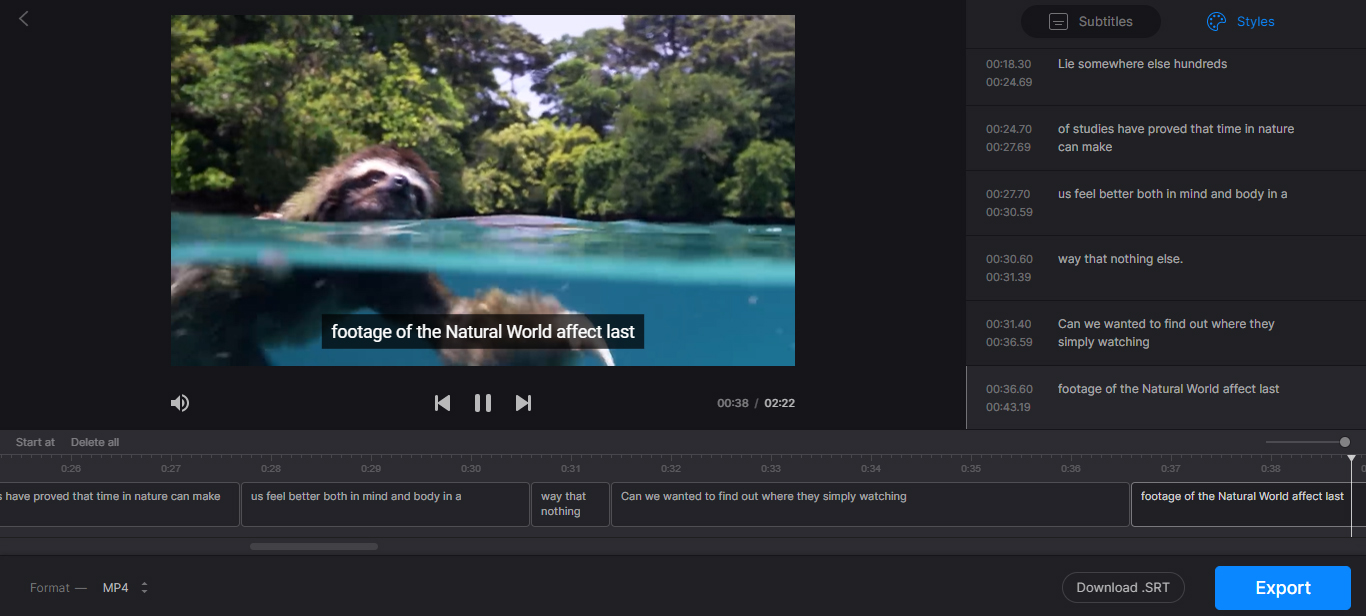Click the timeline horizontal scrollbar

[x=314, y=546]
